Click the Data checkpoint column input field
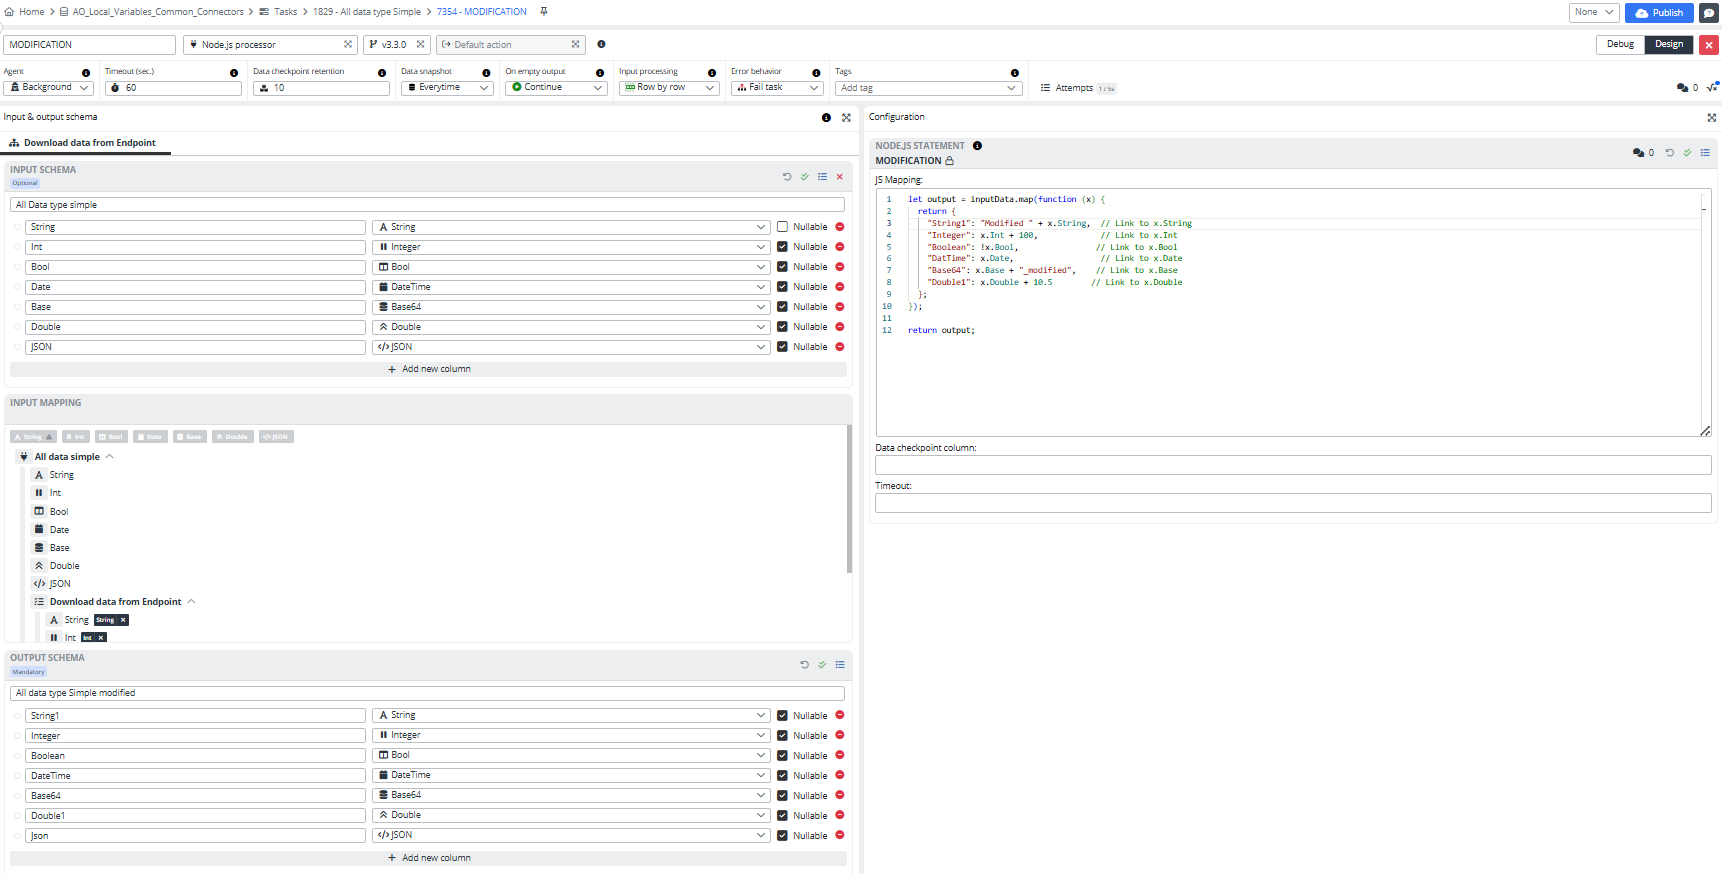This screenshot has height=874, width=1722. pos(1292,465)
